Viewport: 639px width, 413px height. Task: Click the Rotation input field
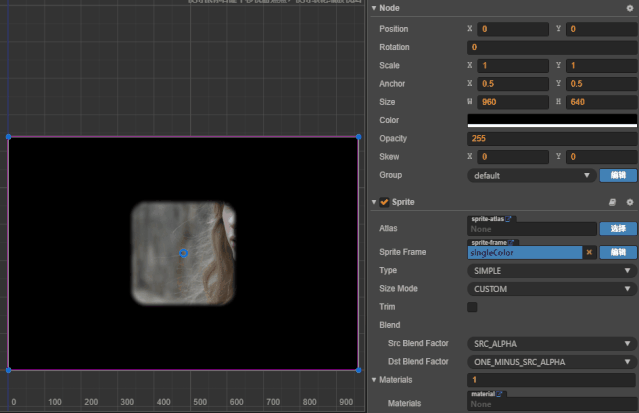(552, 47)
